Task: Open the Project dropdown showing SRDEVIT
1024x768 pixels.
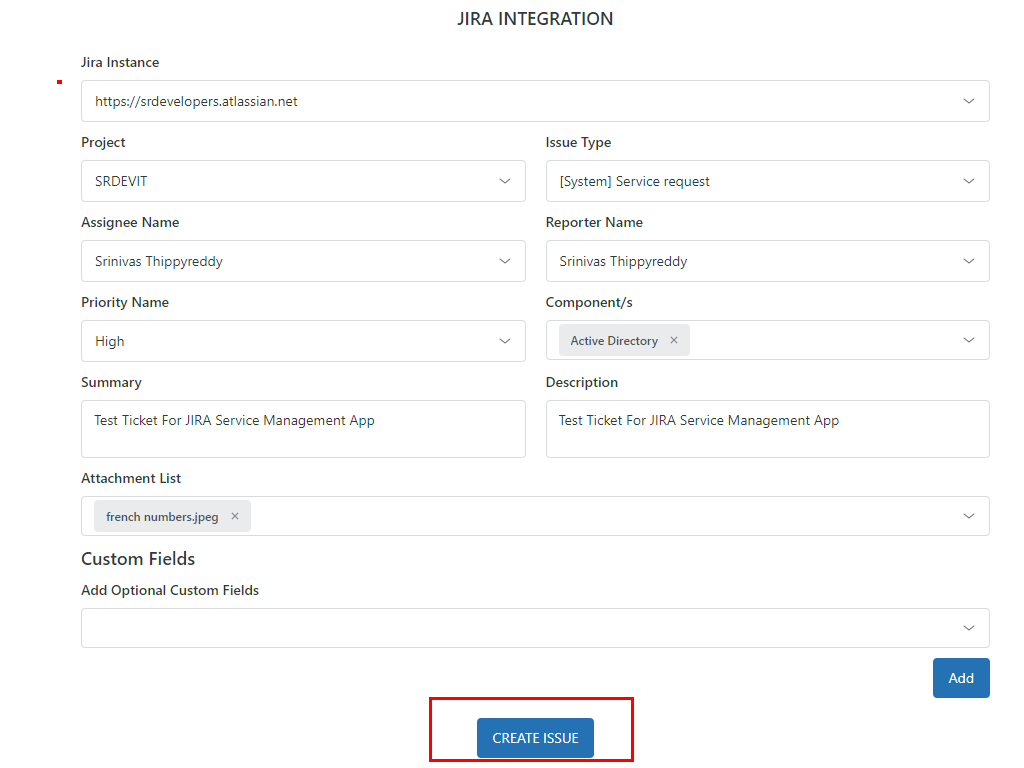Action: click(x=303, y=181)
